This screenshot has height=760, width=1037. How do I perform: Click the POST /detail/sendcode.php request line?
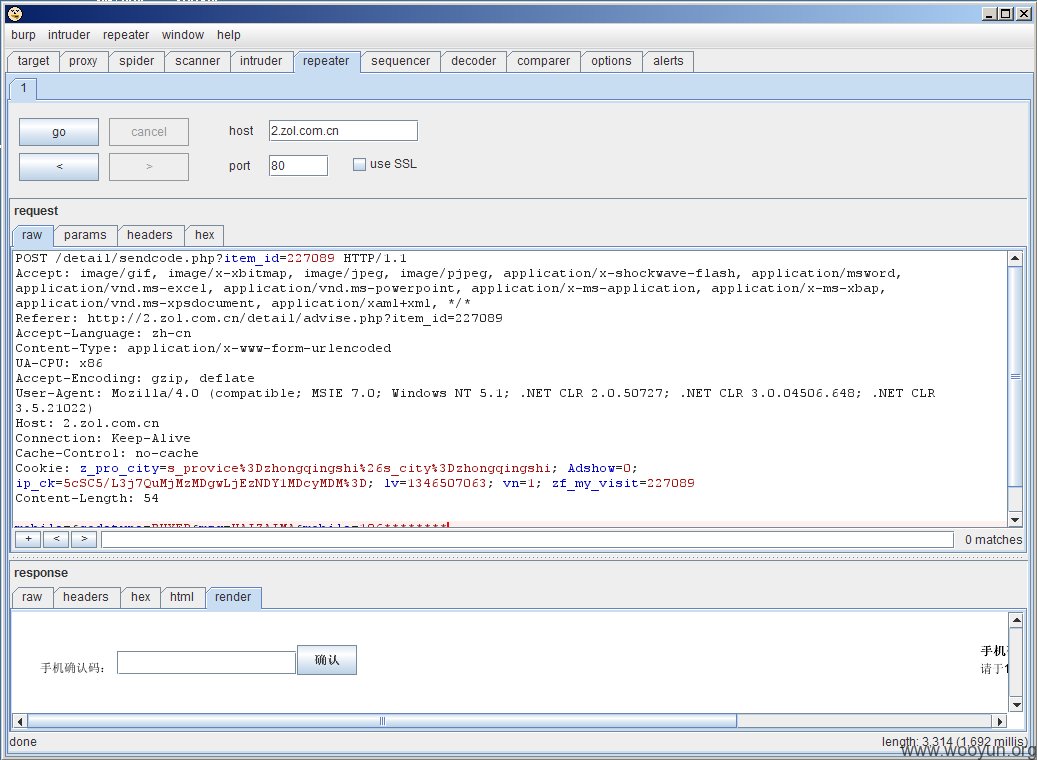click(x=211, y=259)
